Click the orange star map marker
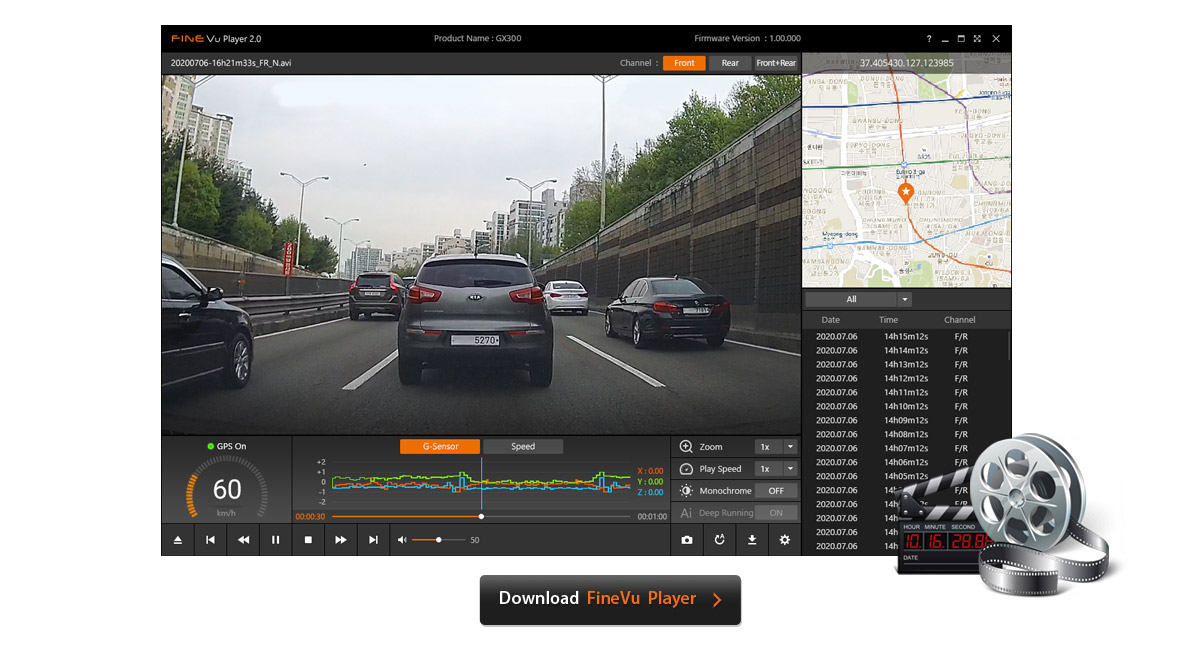The width and height of the screenshot is (1177, 660). (x=906, y=193)
